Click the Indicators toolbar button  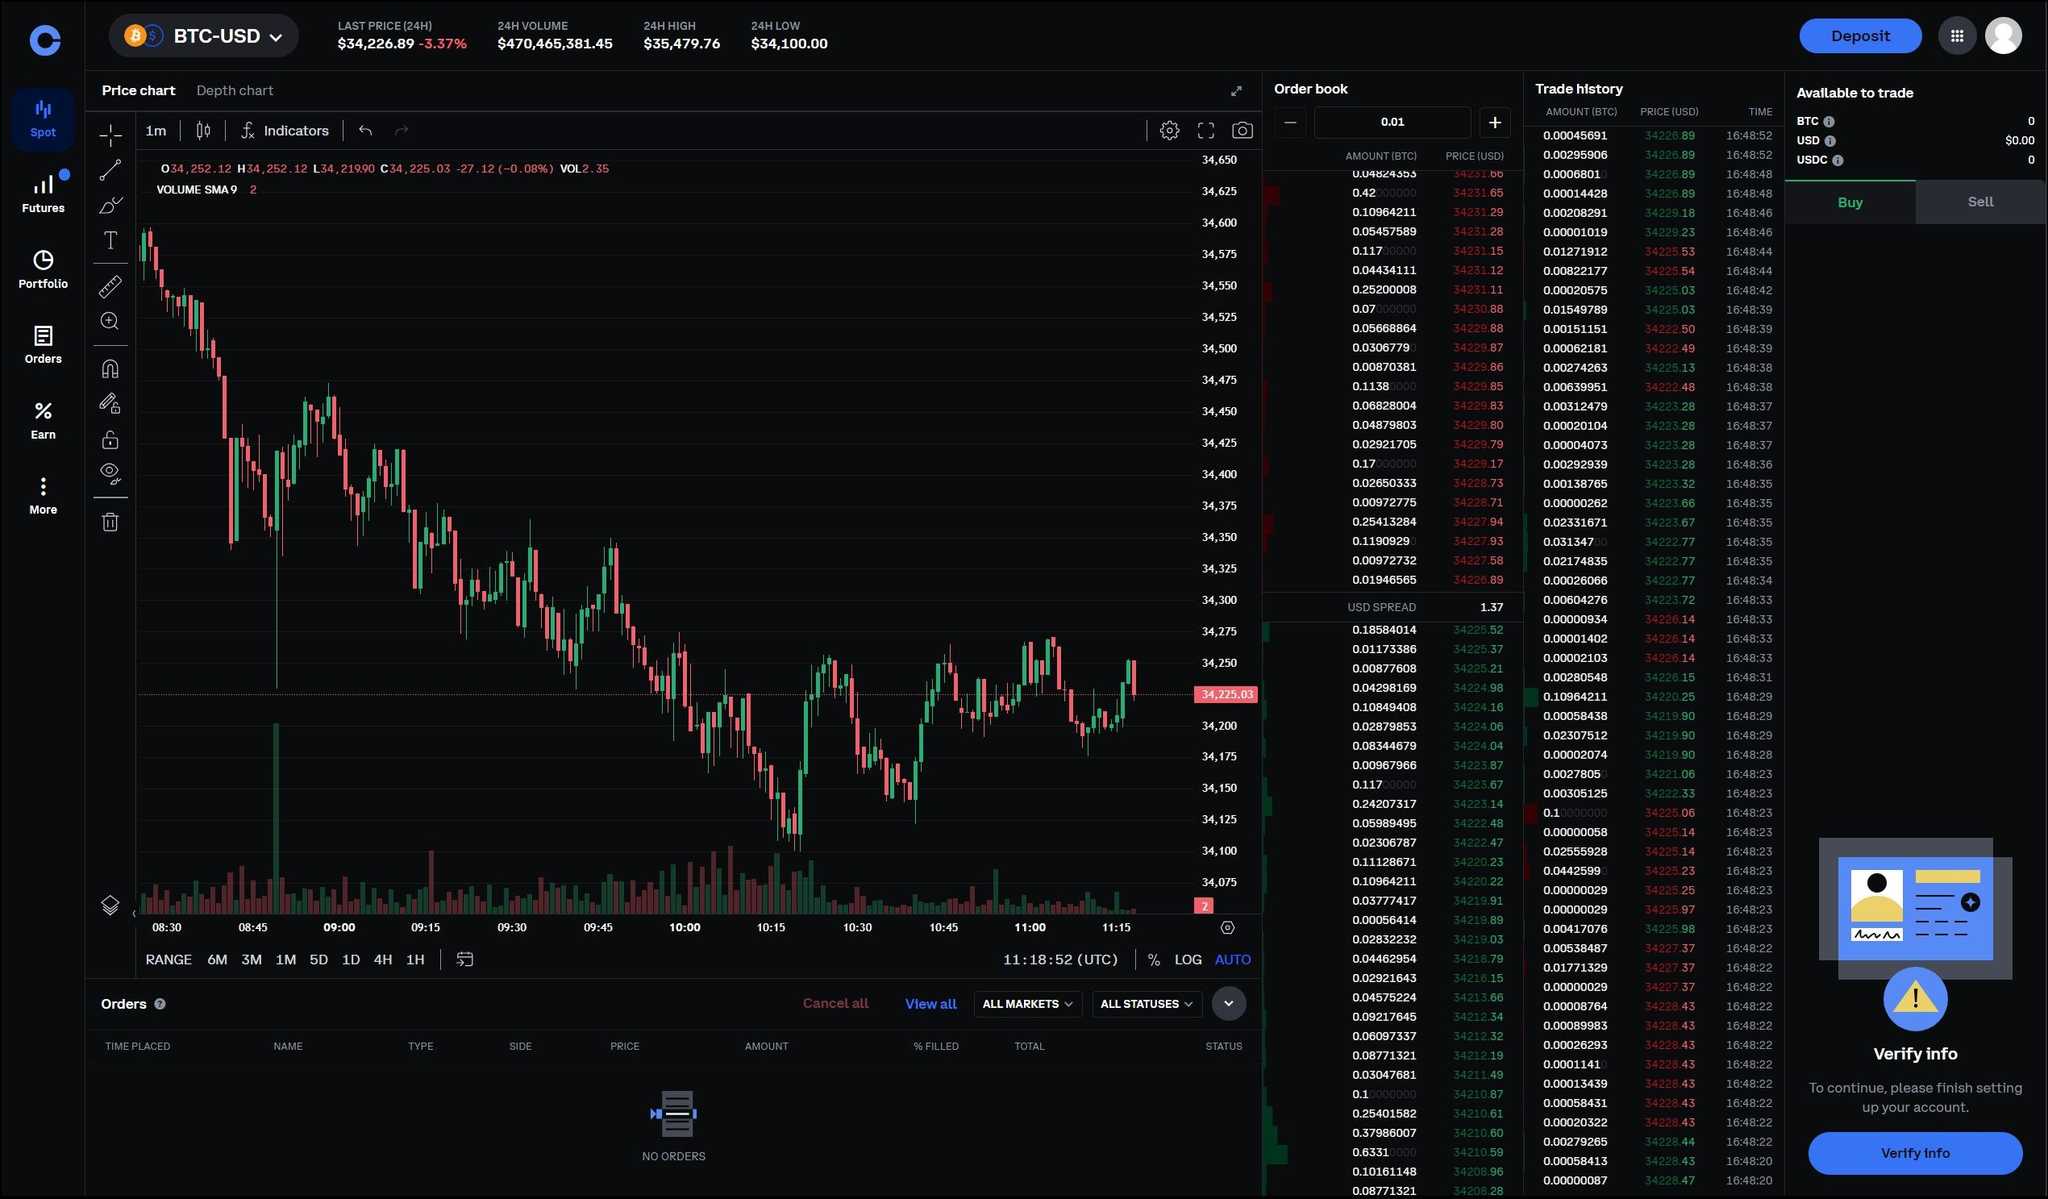tap(283, 130)
